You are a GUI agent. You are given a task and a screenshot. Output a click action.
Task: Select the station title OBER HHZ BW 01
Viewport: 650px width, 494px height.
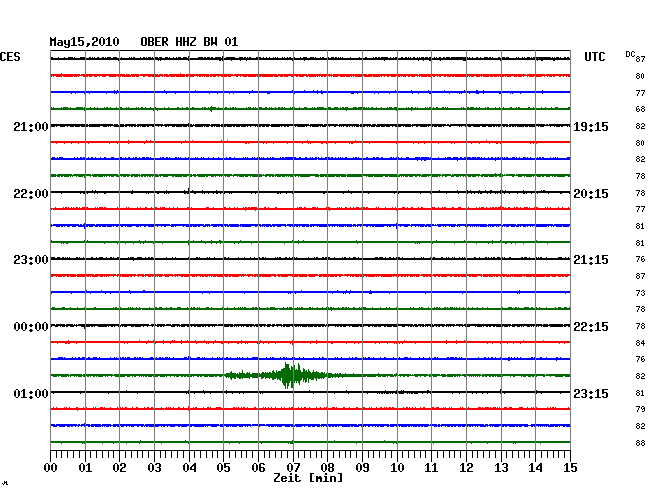[x=189, y=42]
